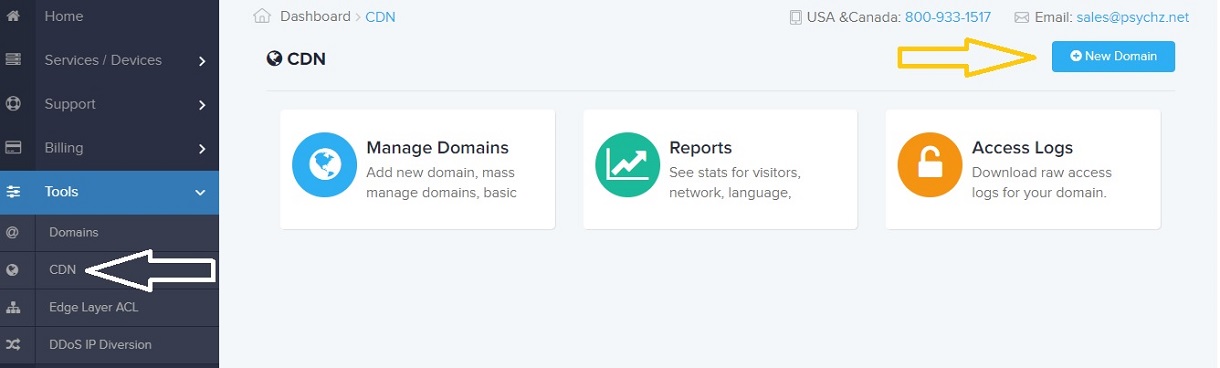The width and height of the screenshot is (1220, 368).
Task: Click the Edge Layer ACL sitemap icon
Action: tap(13, 307)
